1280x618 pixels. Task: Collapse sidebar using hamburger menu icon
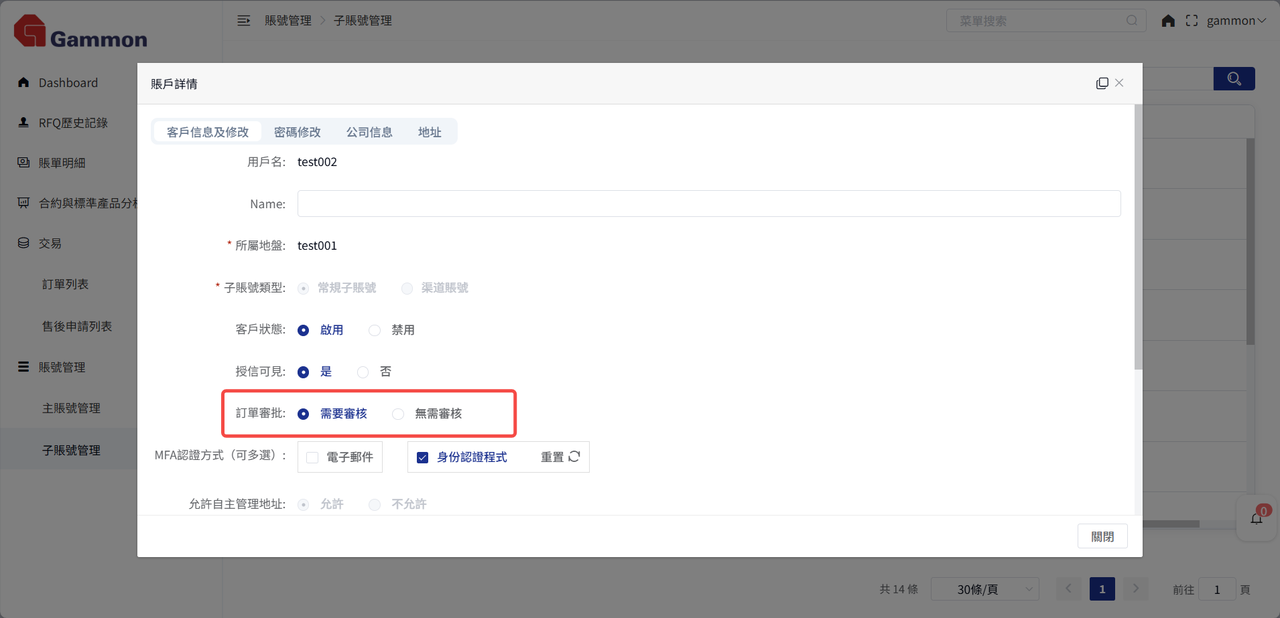click(243, 21)
